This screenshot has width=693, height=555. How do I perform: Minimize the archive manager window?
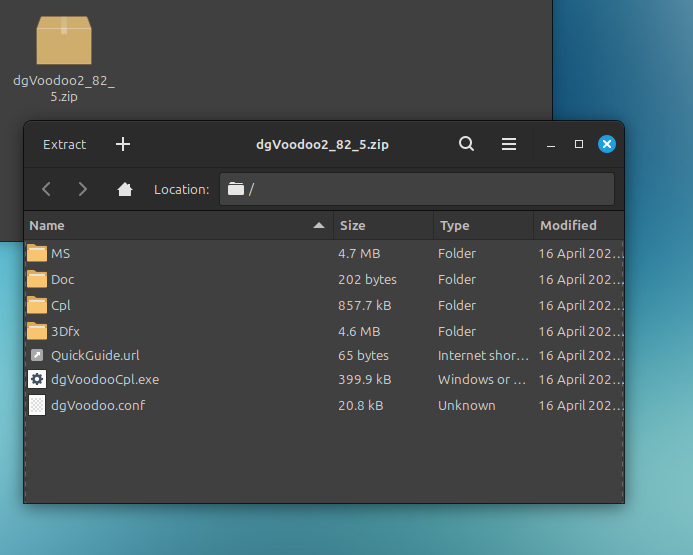click(551, 145)
